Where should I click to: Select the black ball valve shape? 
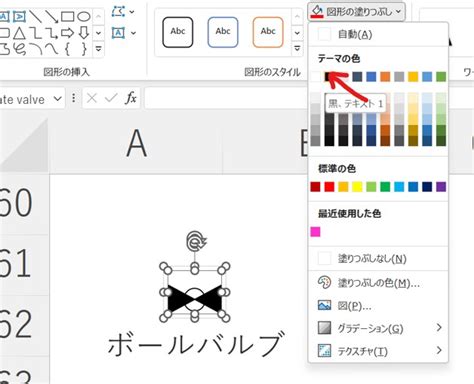195,298
